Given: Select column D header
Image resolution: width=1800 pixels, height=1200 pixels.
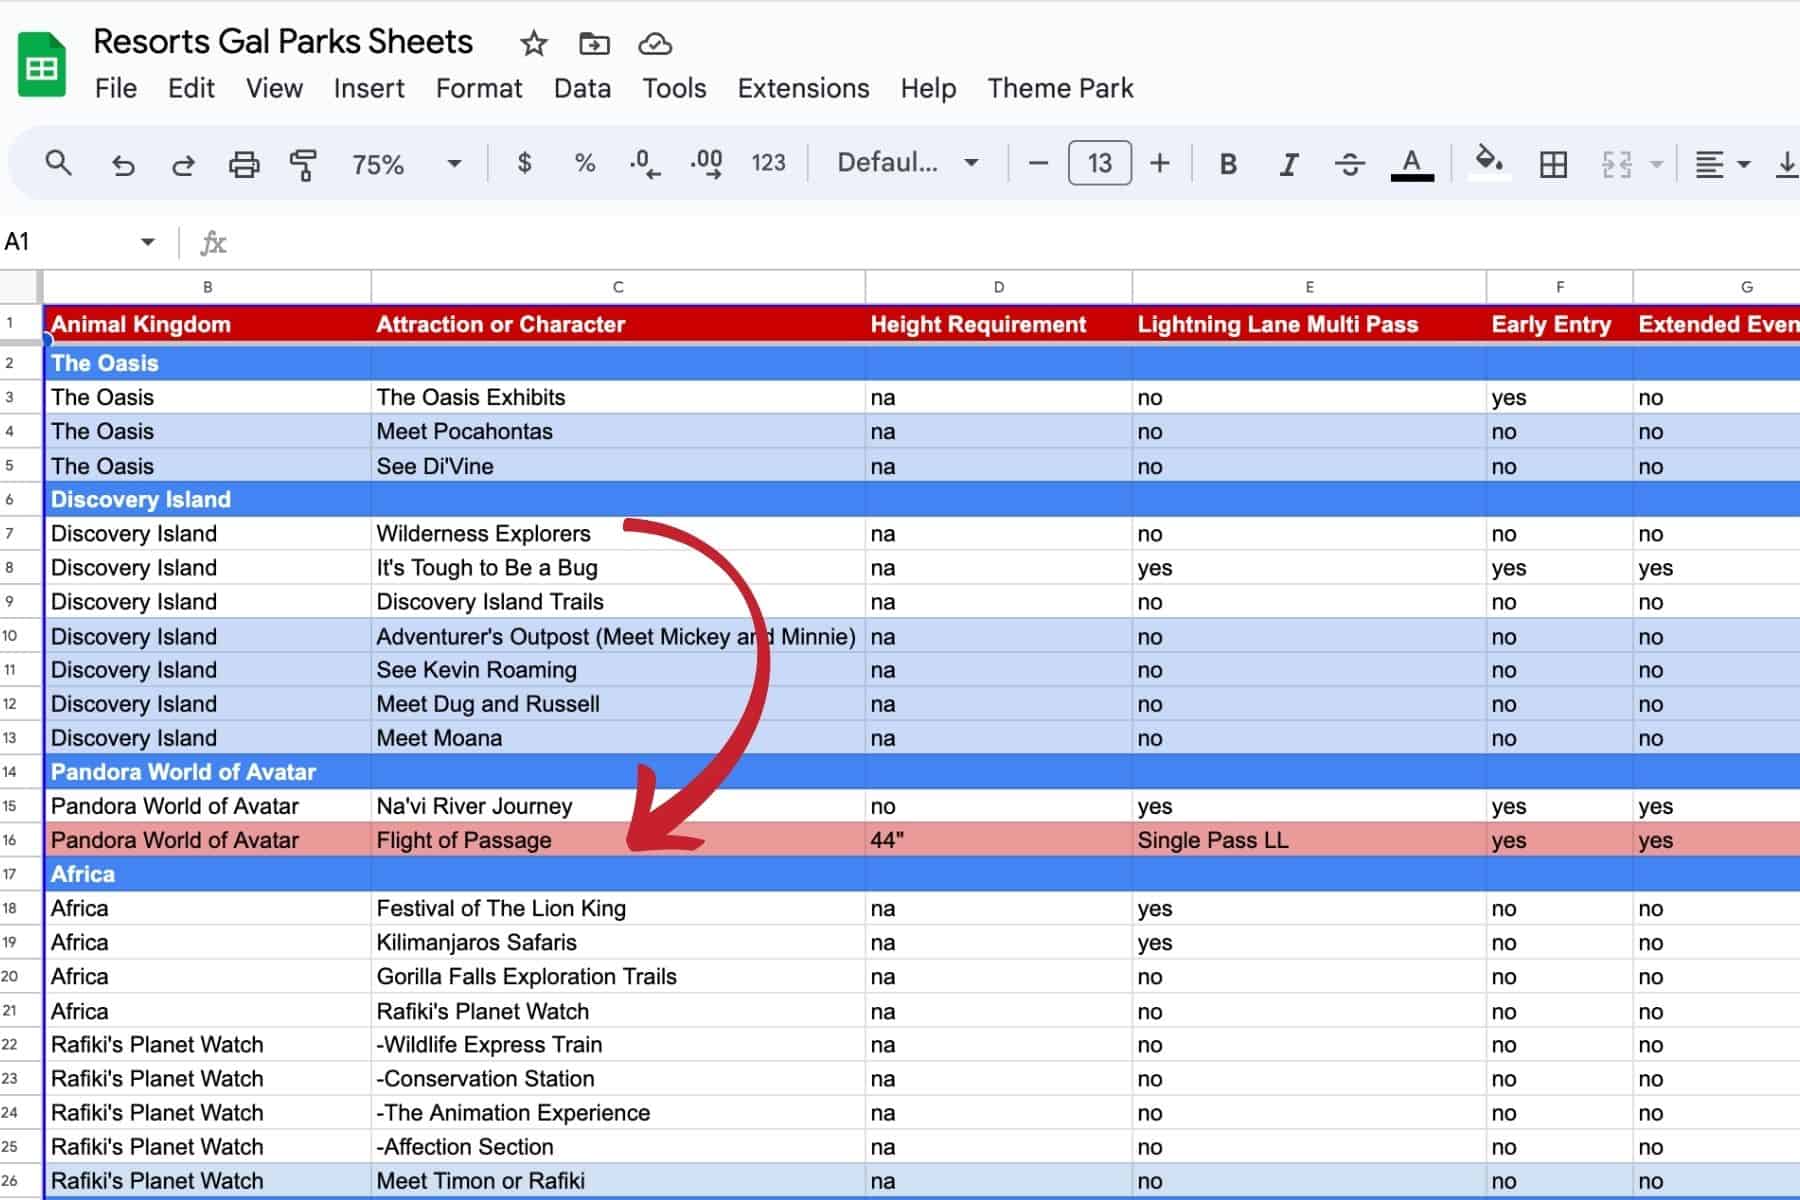Looking at the screenshot, I should pos(998,287).
